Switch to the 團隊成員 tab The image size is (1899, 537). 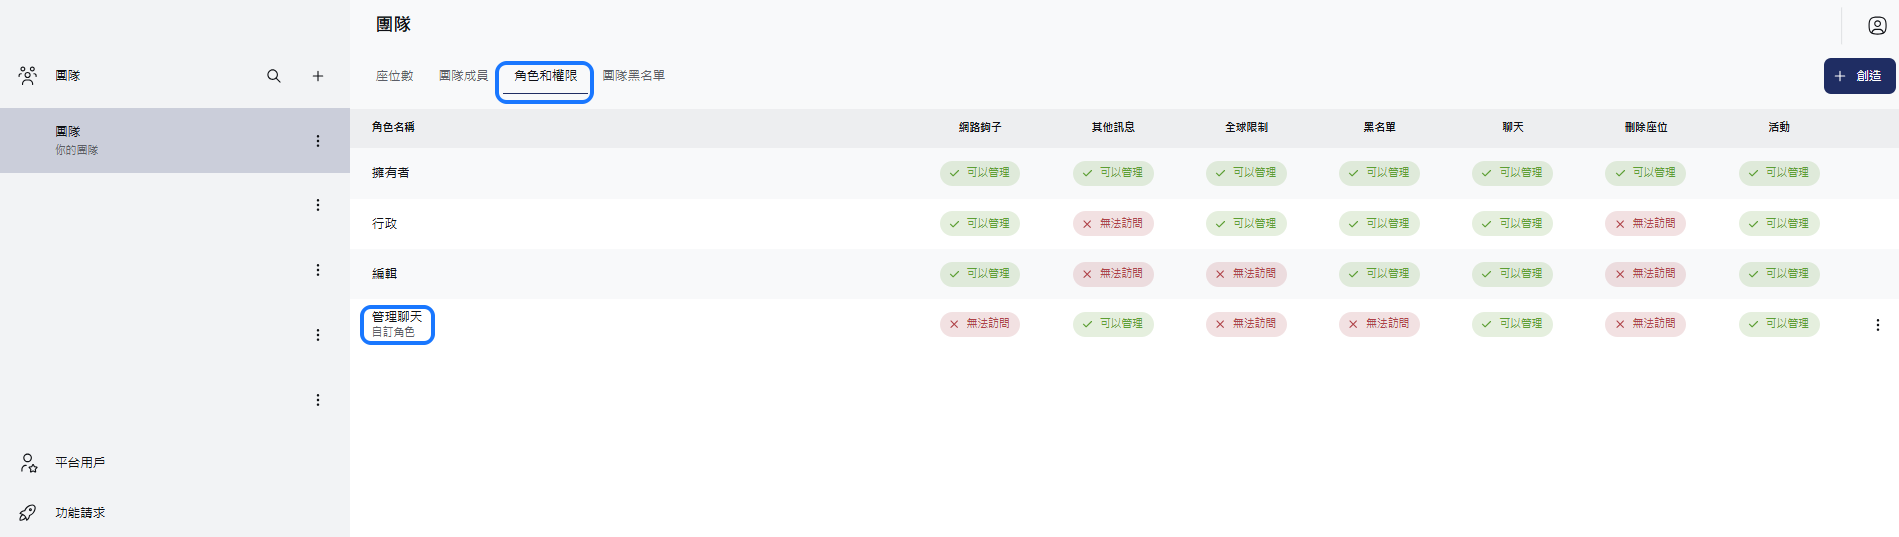coord(463,76)
